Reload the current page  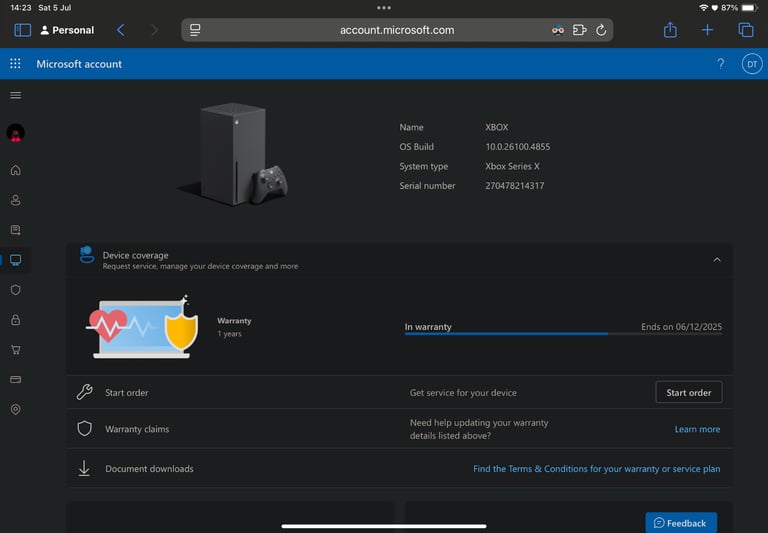[x=601, y=30]
